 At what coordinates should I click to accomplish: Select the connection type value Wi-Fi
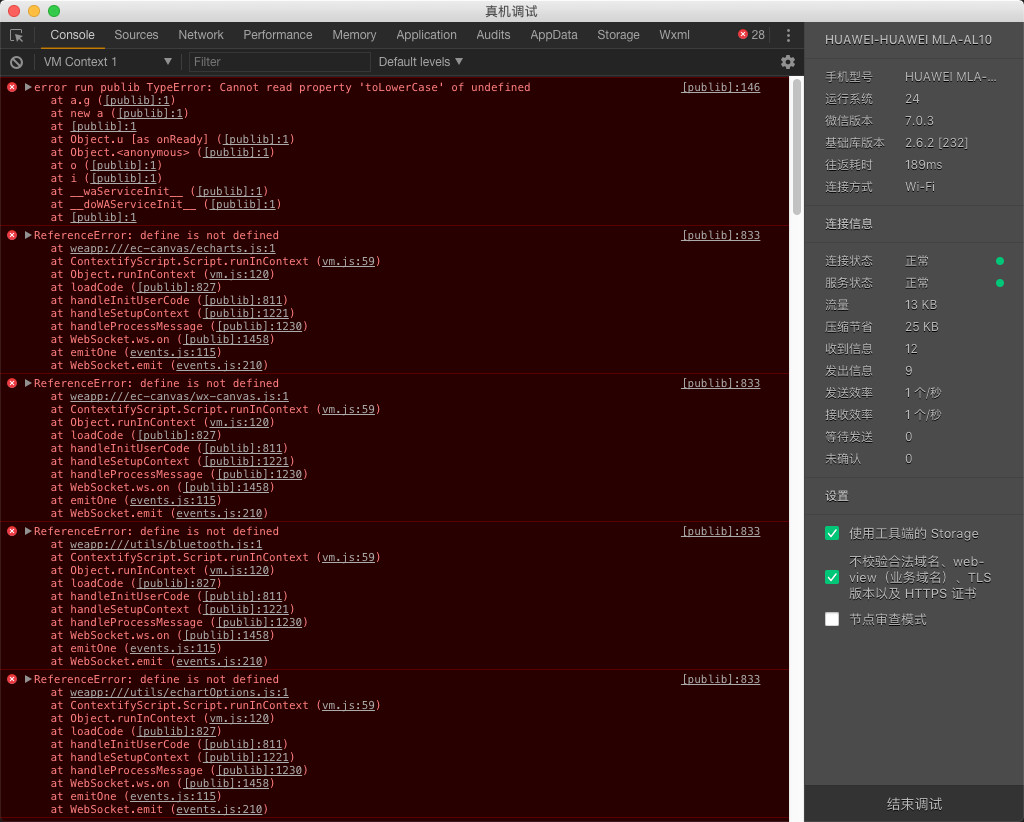click(920, 187)
